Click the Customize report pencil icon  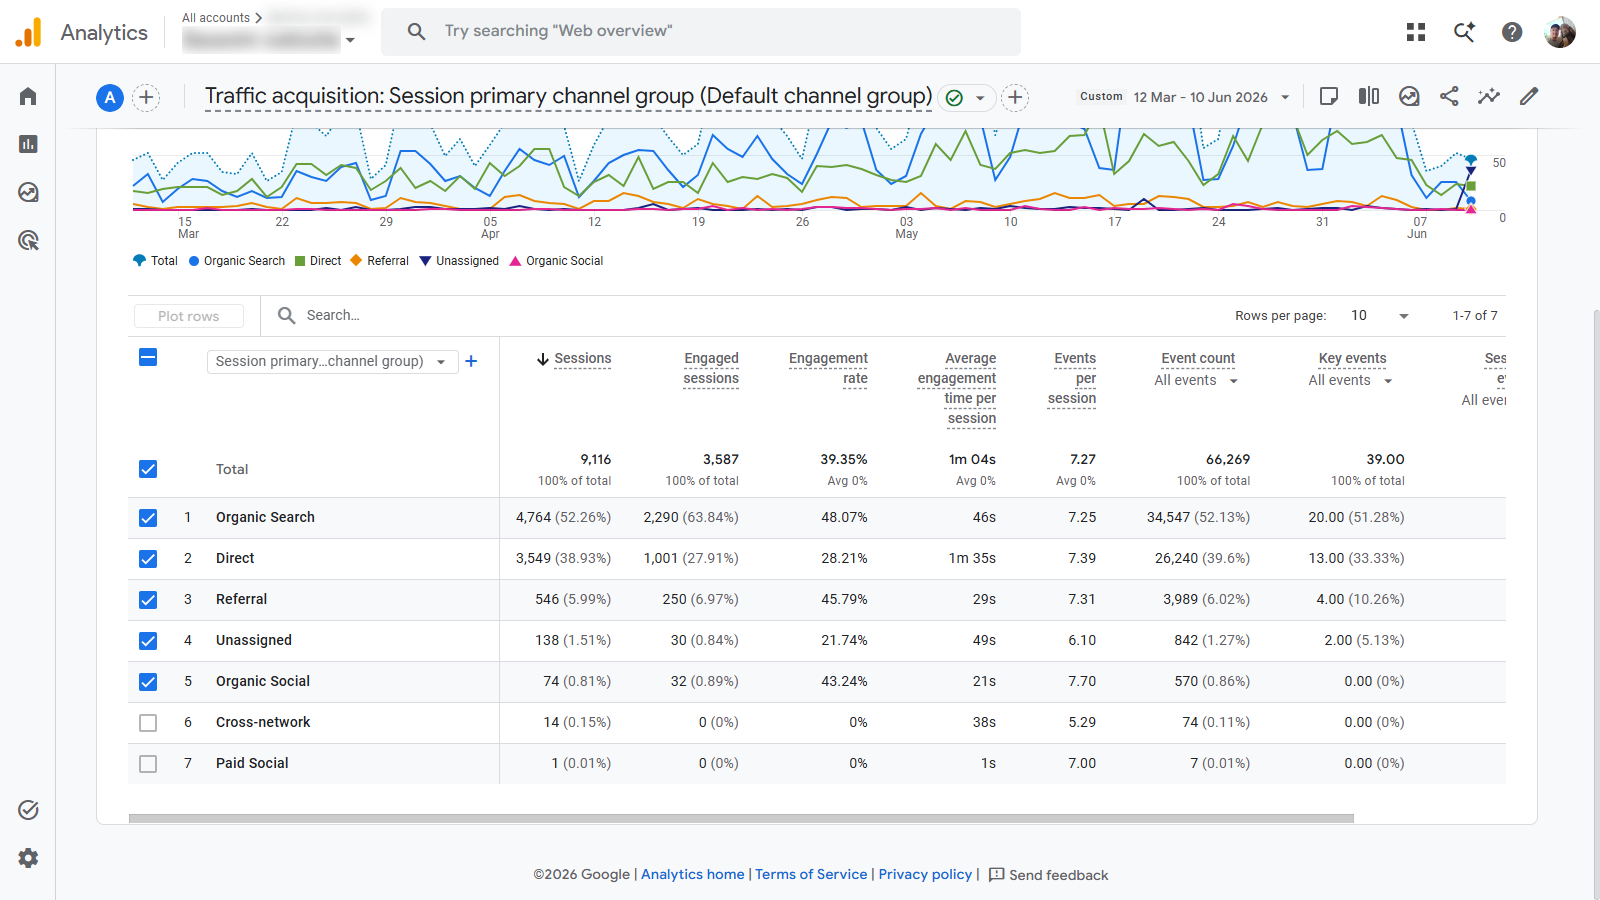click(1529, 96)
